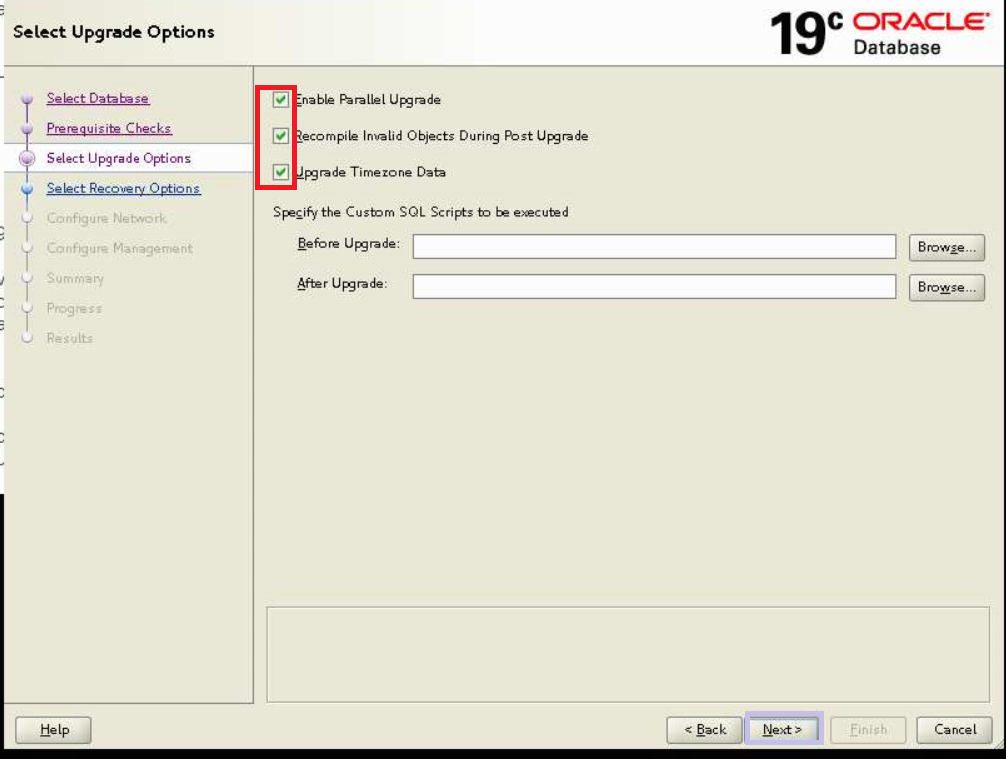Uncheck Upgrade Timezone Data
Image resolution: width=1006 pixels, height=759 pixels.
[281, 172]
